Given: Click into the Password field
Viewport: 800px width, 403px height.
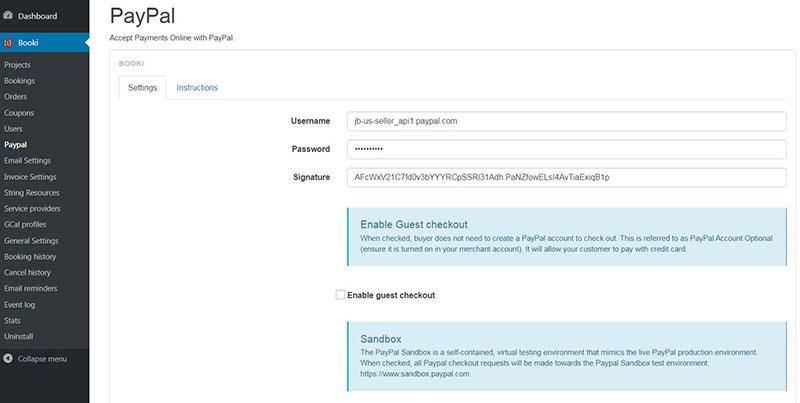Looking at the screenshot, I should [x=566, y=149].
